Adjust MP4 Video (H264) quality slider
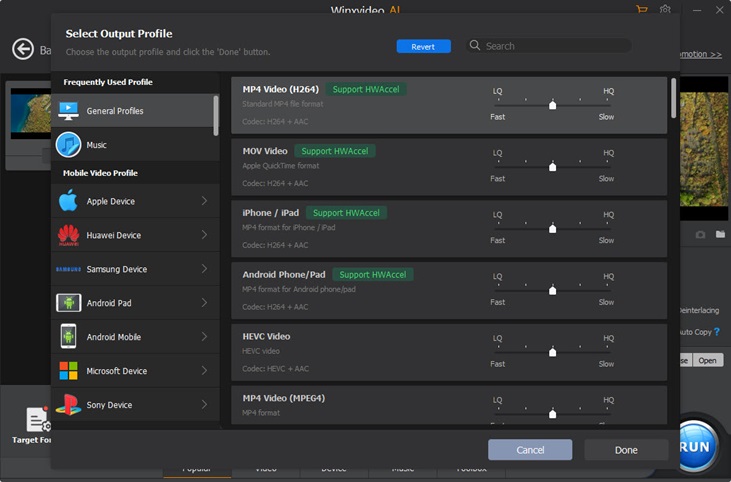This screenshot has width=731, height=482. point(552,104)
